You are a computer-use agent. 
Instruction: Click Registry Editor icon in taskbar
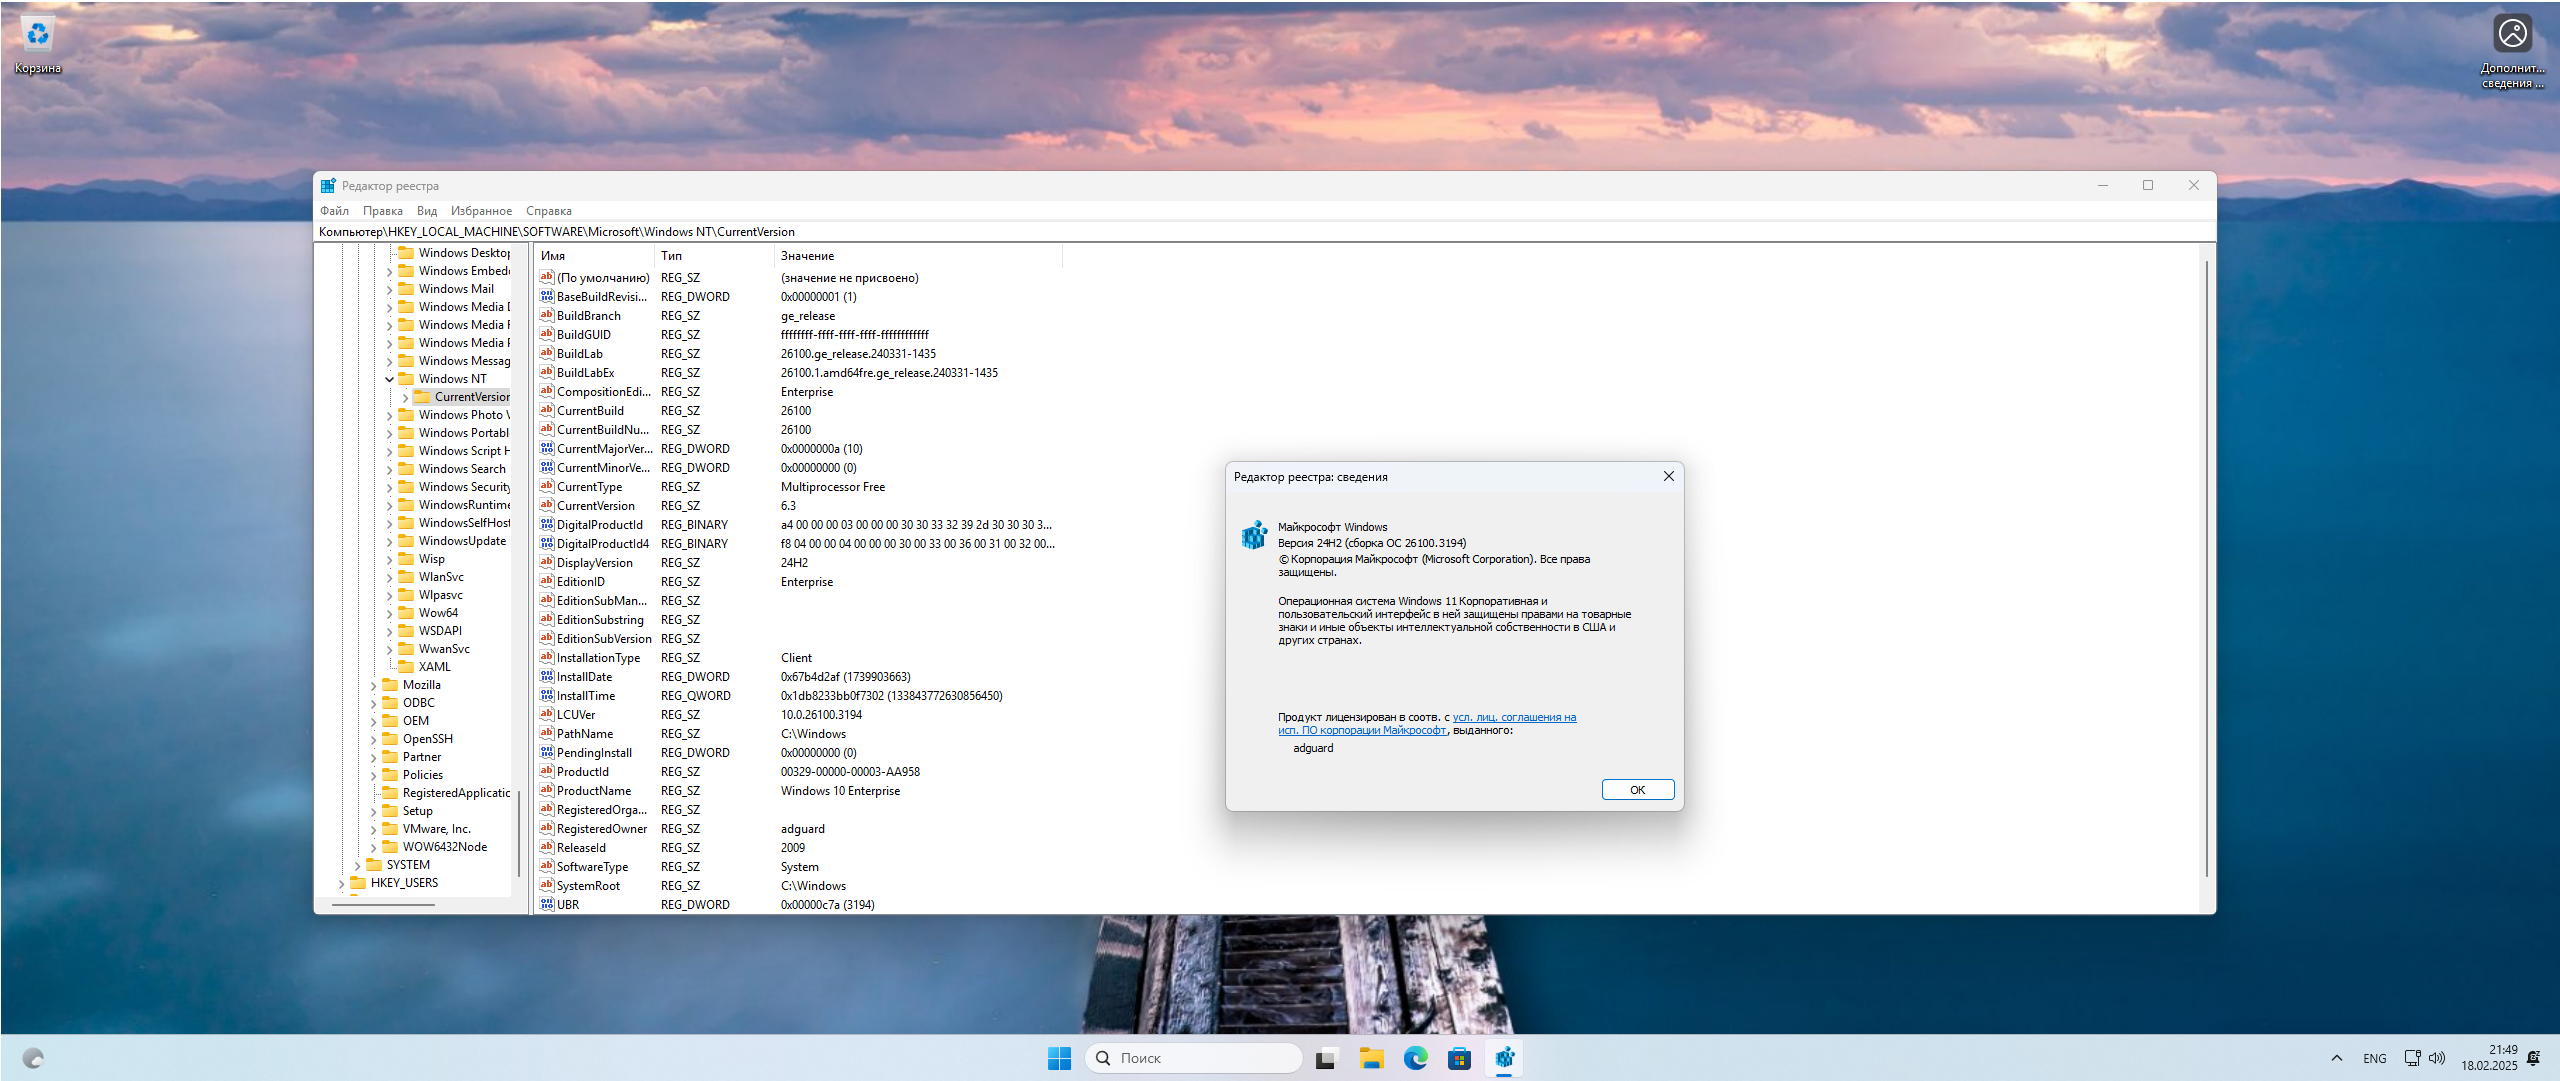pyautogui.click(x=1504, y=1058)
